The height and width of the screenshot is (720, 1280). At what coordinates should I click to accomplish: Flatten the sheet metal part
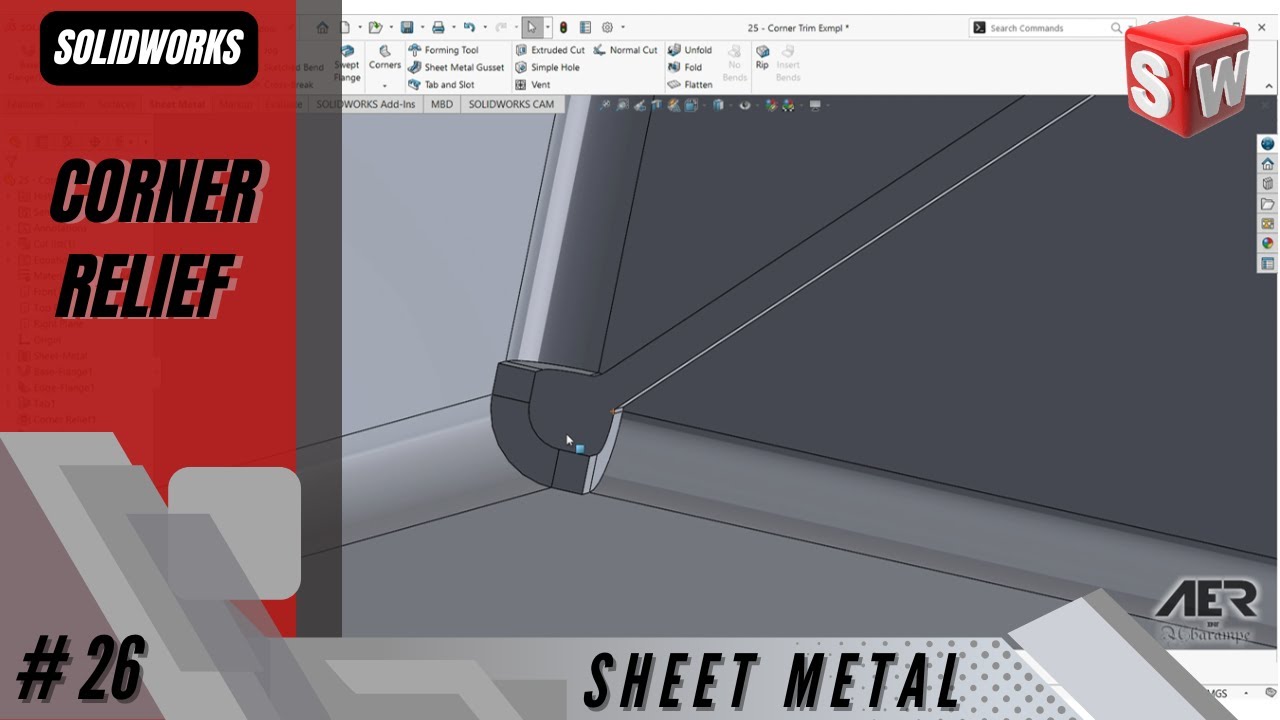[x=690, y=85]
